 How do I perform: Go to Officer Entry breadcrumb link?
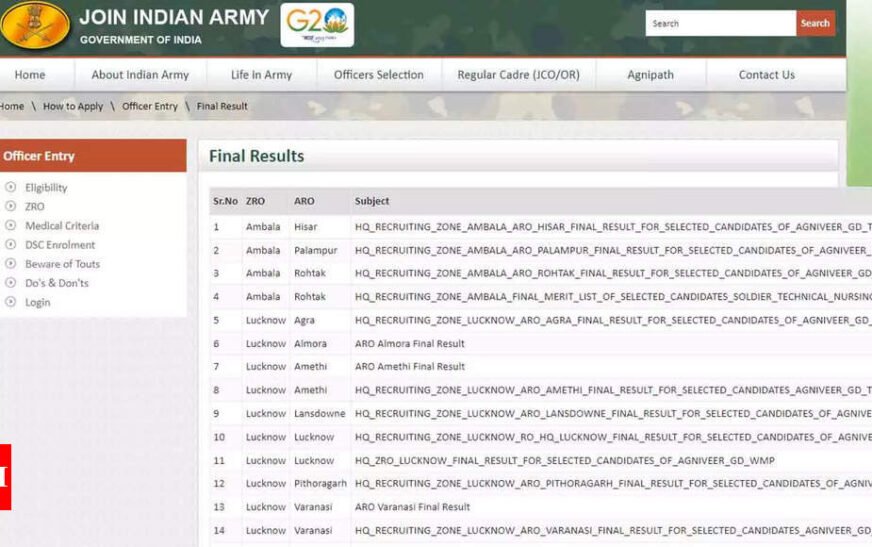tap(150, 106)
